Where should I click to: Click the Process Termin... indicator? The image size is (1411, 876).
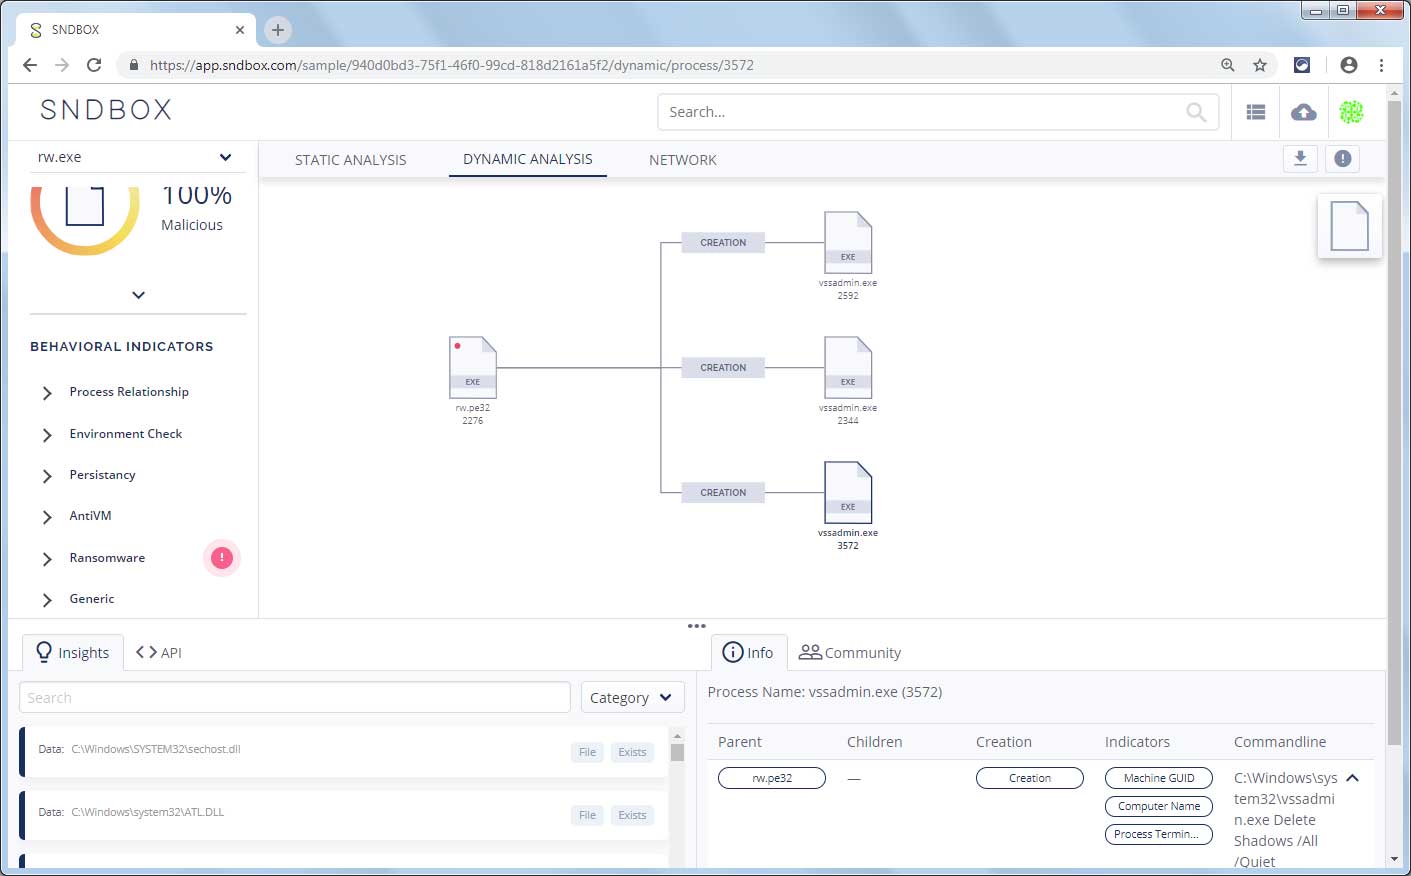click(1159, 834)
